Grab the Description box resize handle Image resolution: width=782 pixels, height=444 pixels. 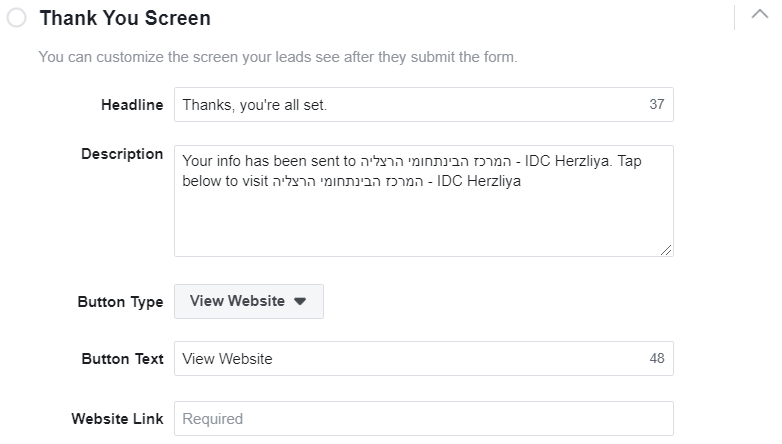coord(666,249)
